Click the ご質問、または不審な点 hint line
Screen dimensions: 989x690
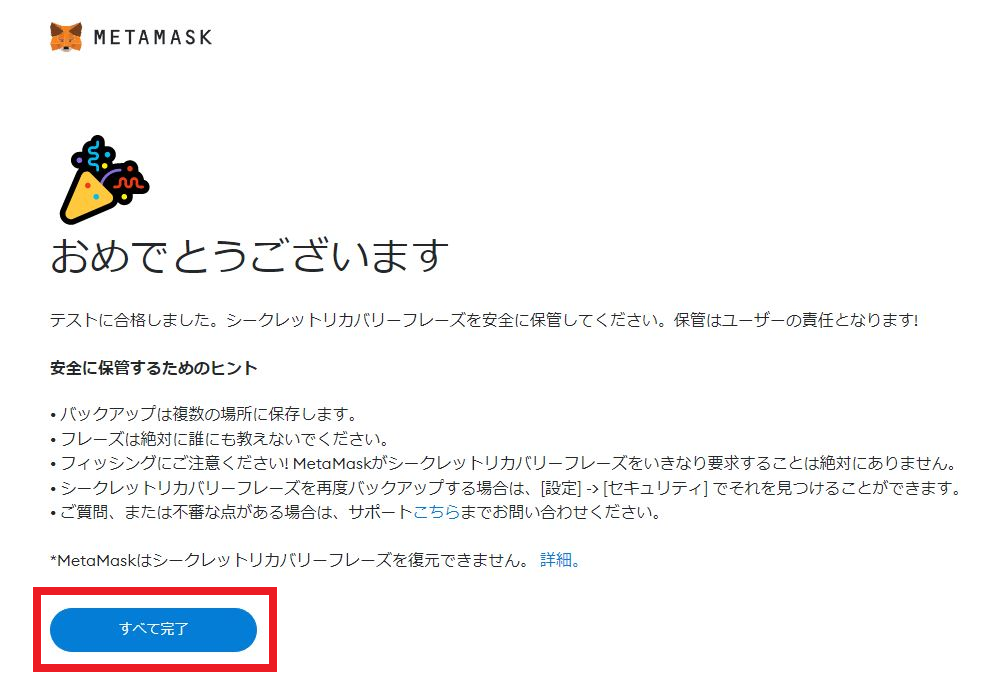(x=356, y=512)
